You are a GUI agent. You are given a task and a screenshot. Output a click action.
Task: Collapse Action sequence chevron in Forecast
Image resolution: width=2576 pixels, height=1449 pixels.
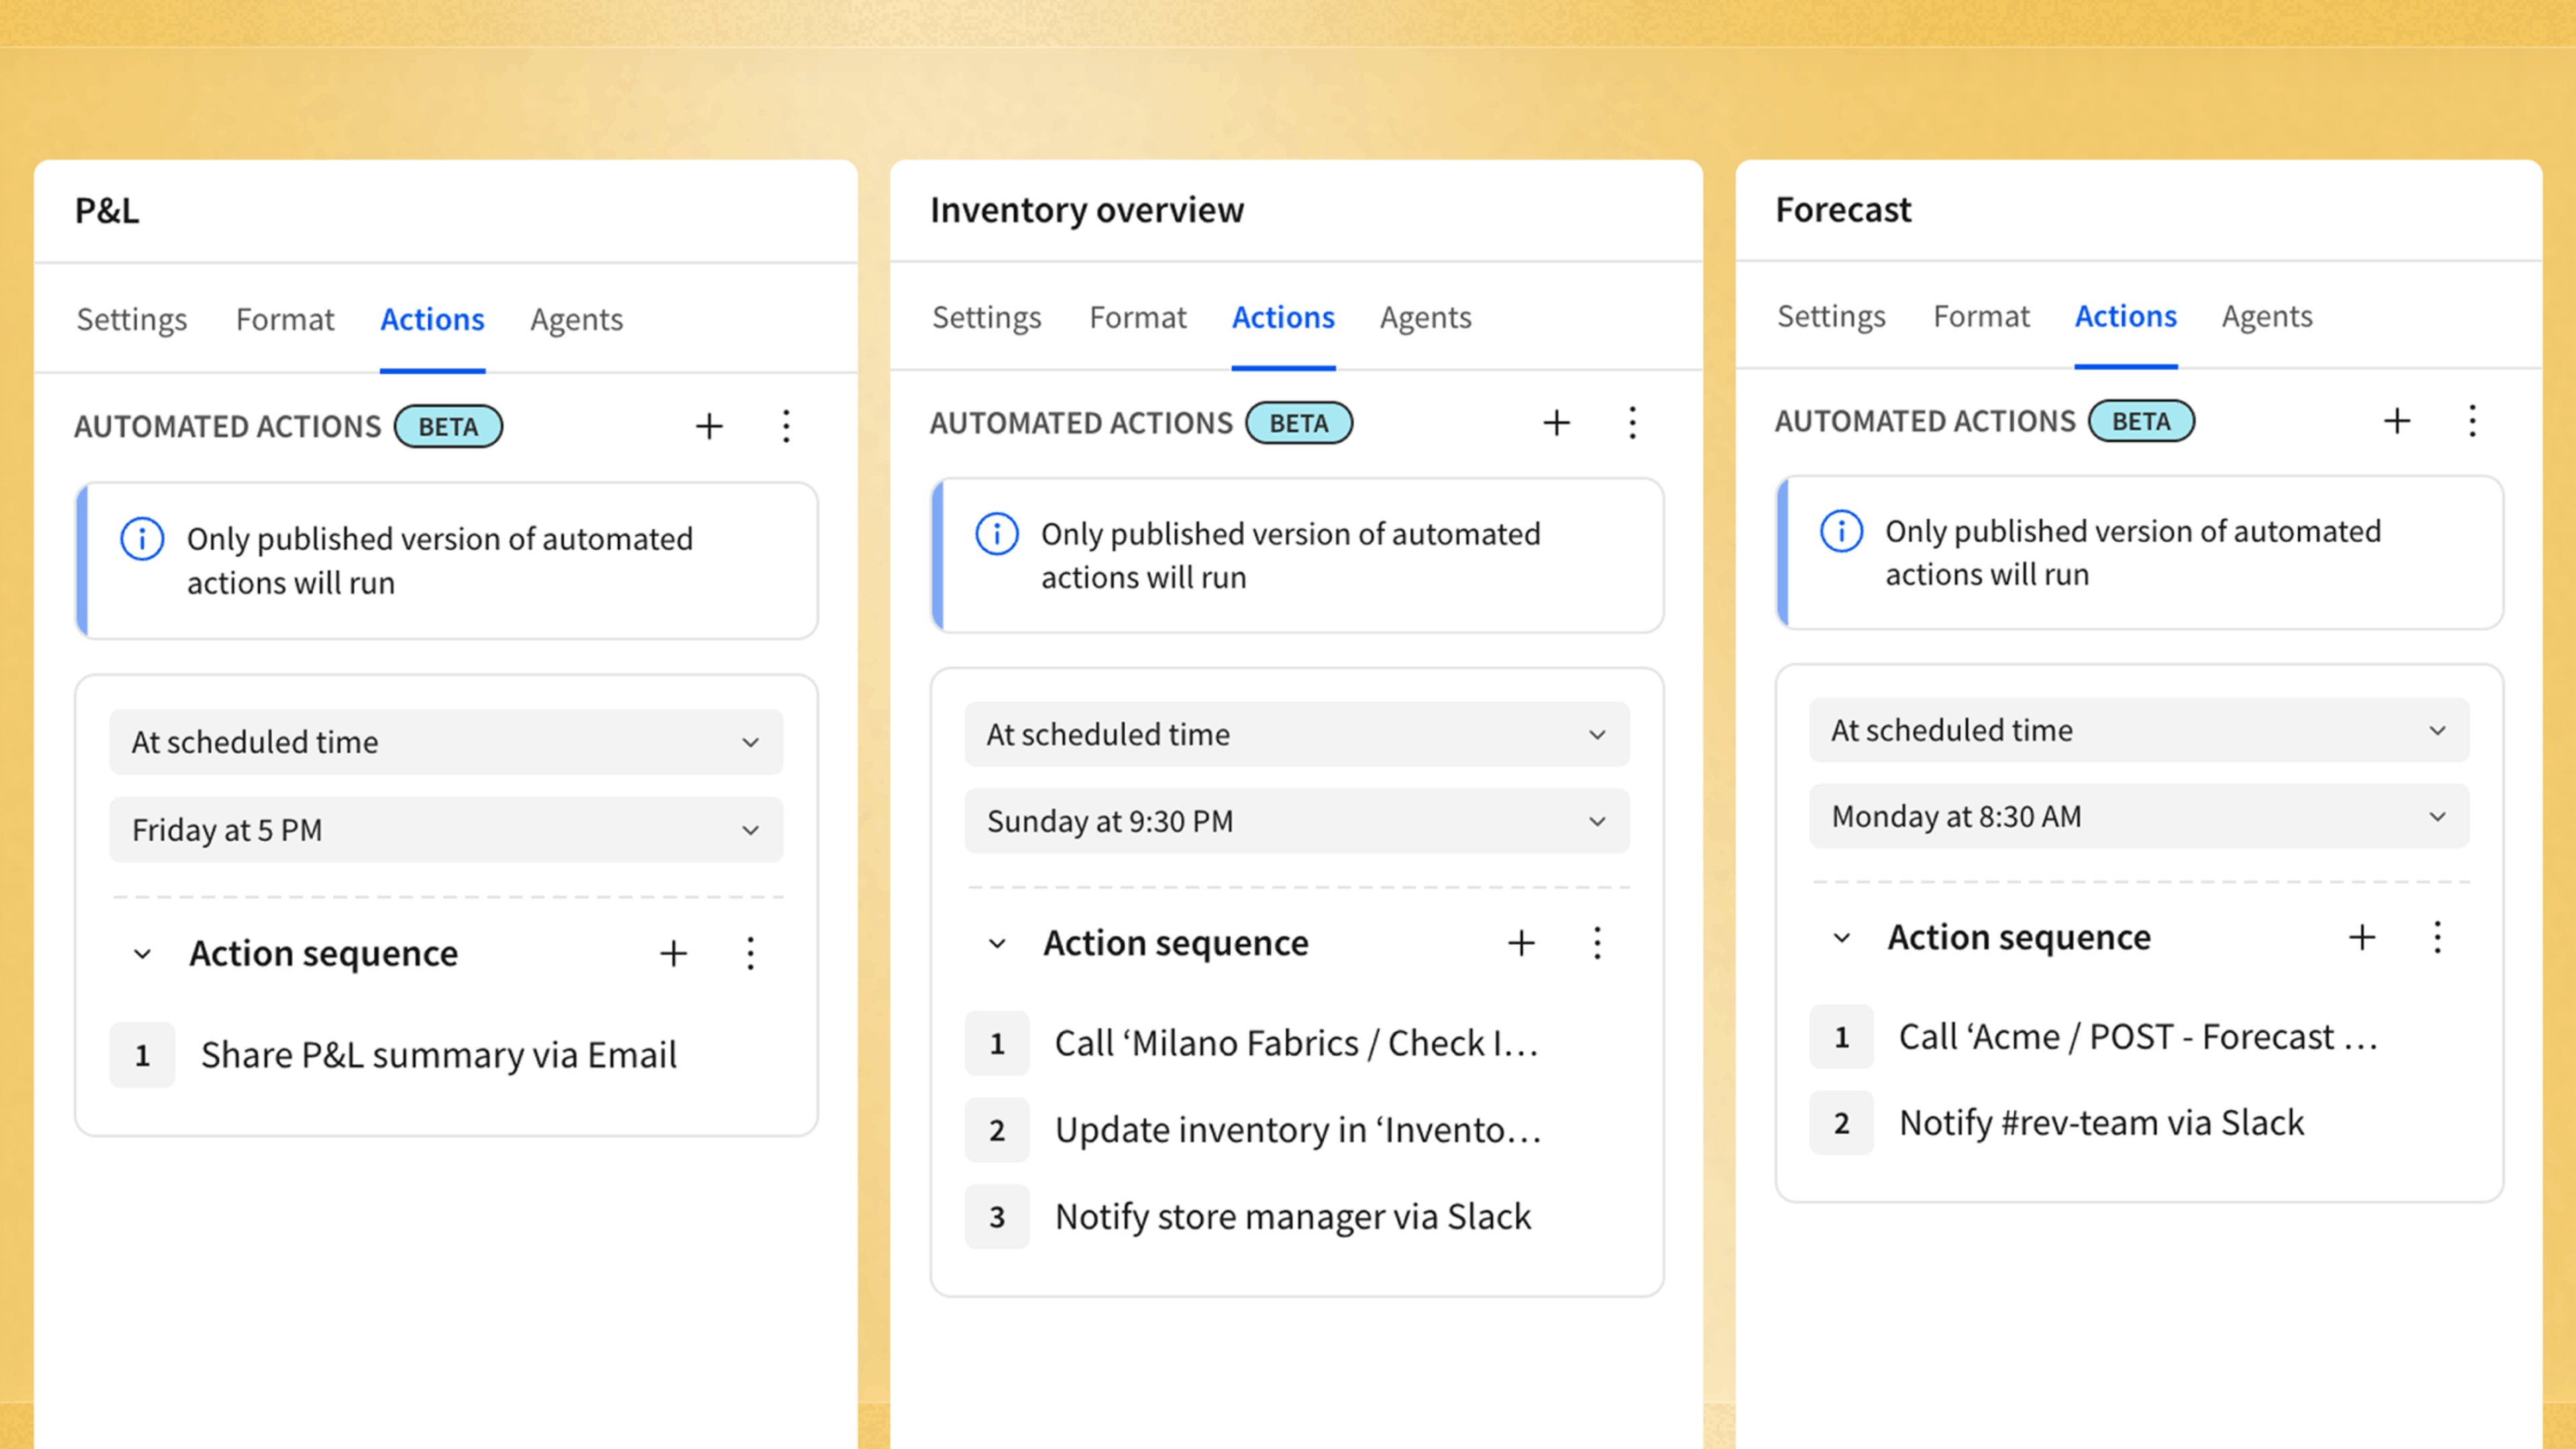click(x=1841, y=938)
